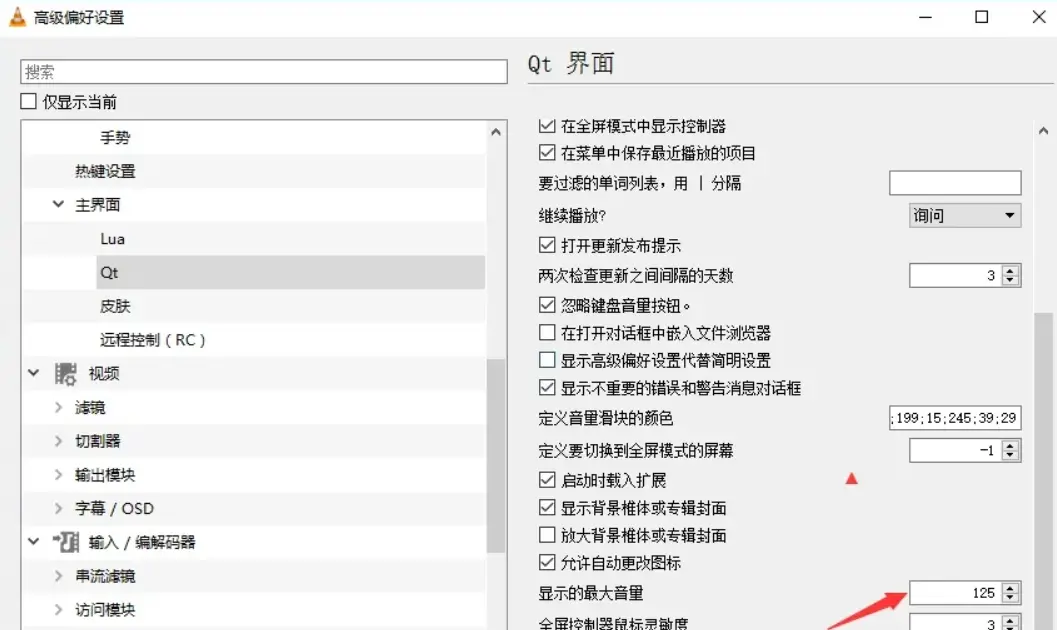Increase 显示的最大音量 with the up arrow
Screen dimensions: 1057x630
1010,588
